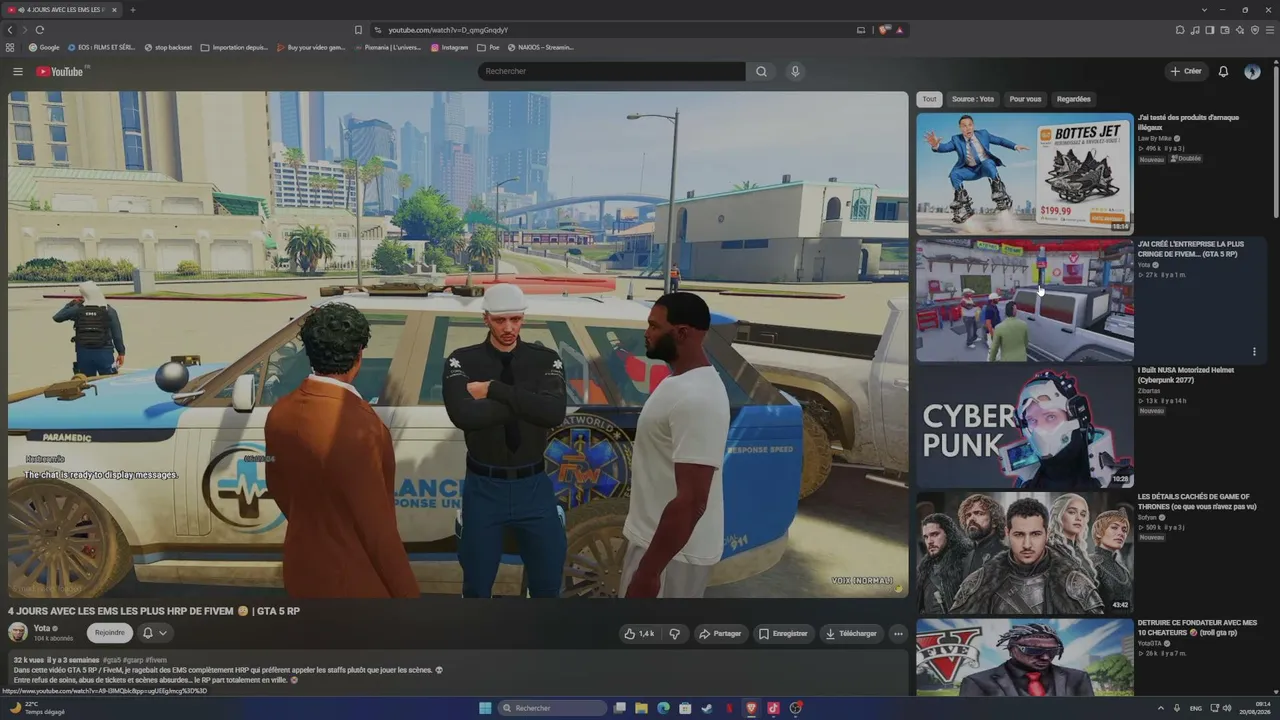Image resolution: width=1280 pixels, height=720 pixels.
Task: Open the DETRUIRE CE FONDATEUR video thumbnail
Action: click(x=1025, y=657)
